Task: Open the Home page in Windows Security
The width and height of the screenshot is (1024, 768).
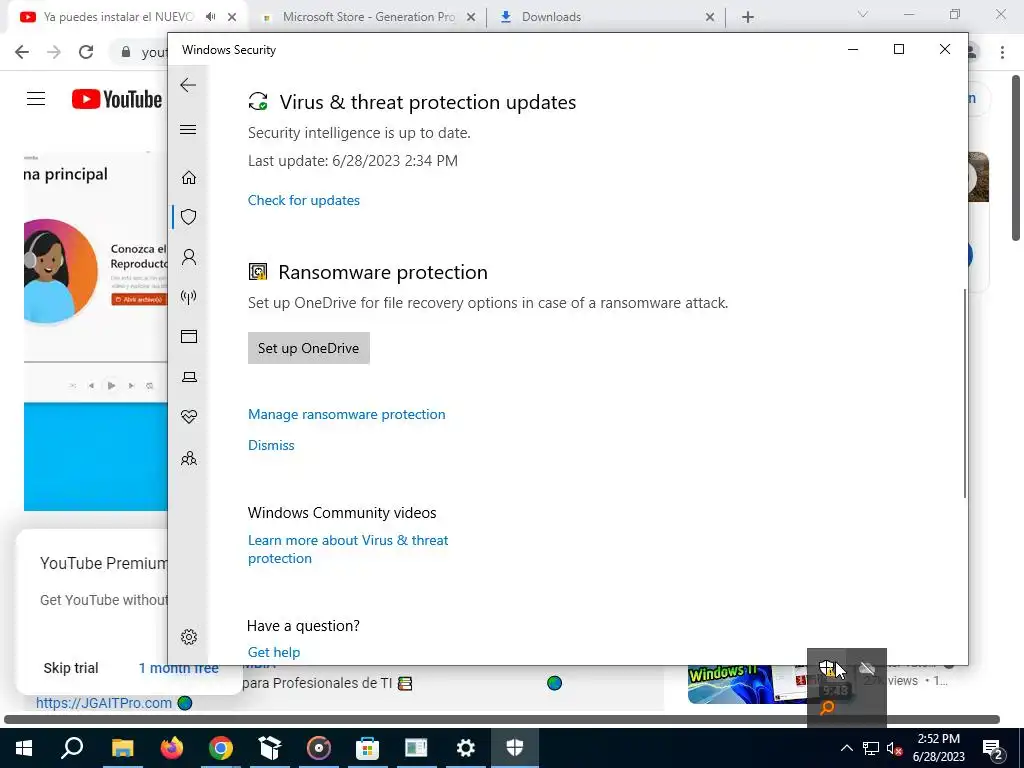Action: click(x=189, y=177)
